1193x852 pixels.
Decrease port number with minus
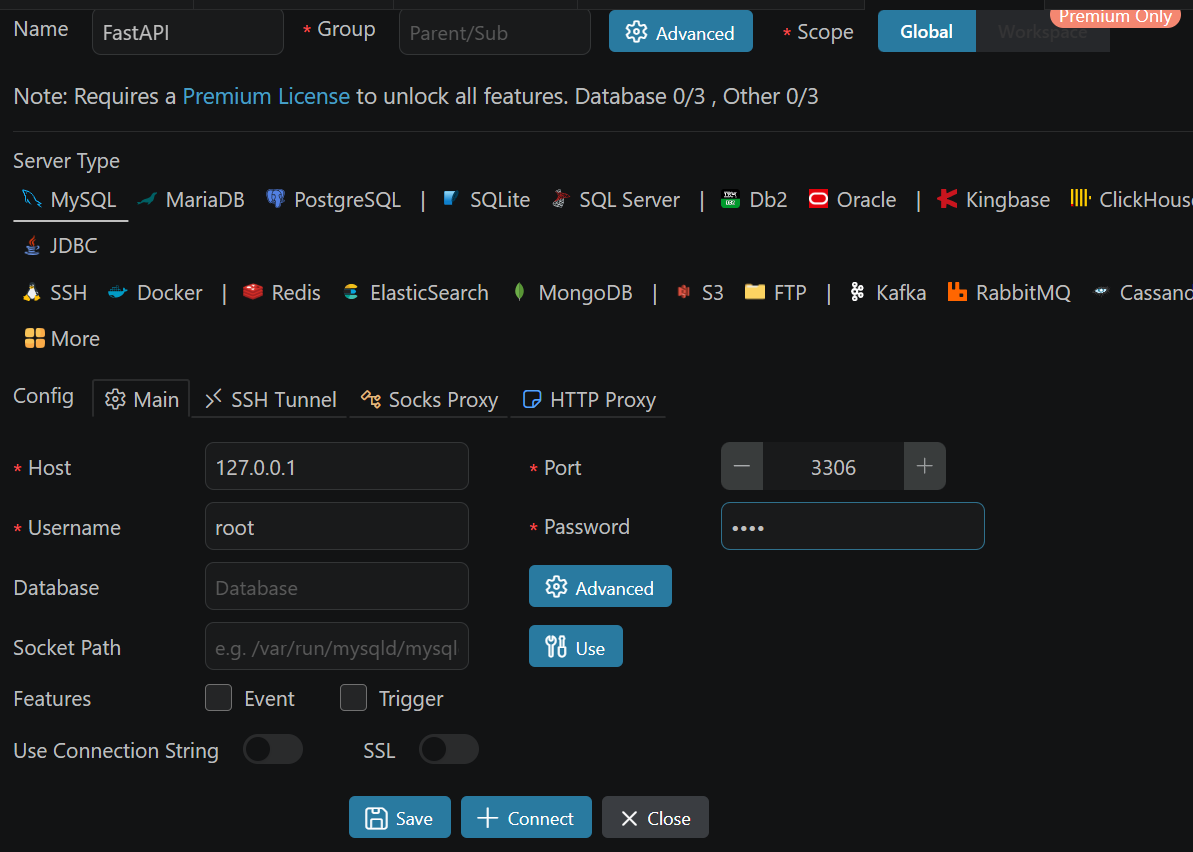742,466
